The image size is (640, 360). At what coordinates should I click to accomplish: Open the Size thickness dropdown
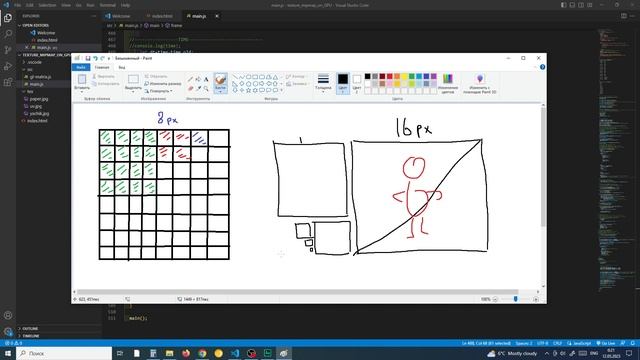tap(323, 83)
